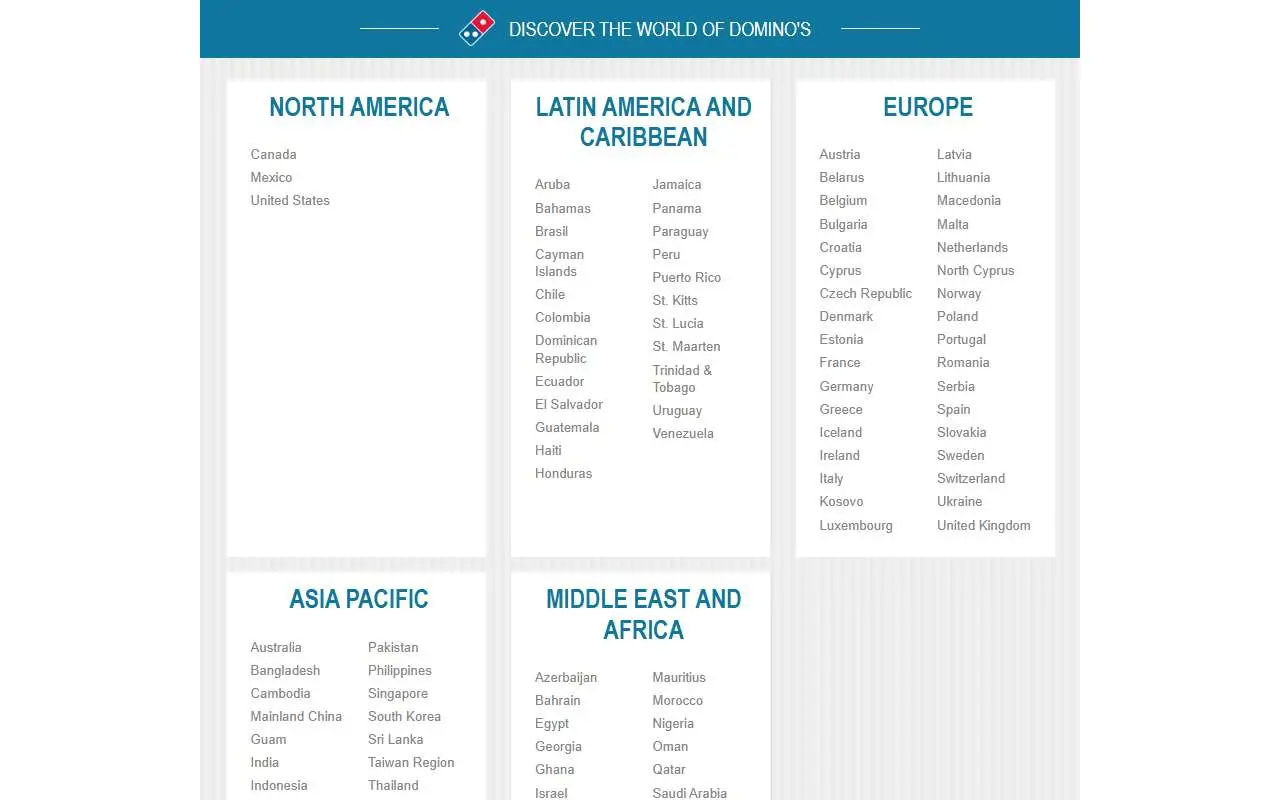
Task: Choose Czech Republic
Action: click(x=866, y=293)
